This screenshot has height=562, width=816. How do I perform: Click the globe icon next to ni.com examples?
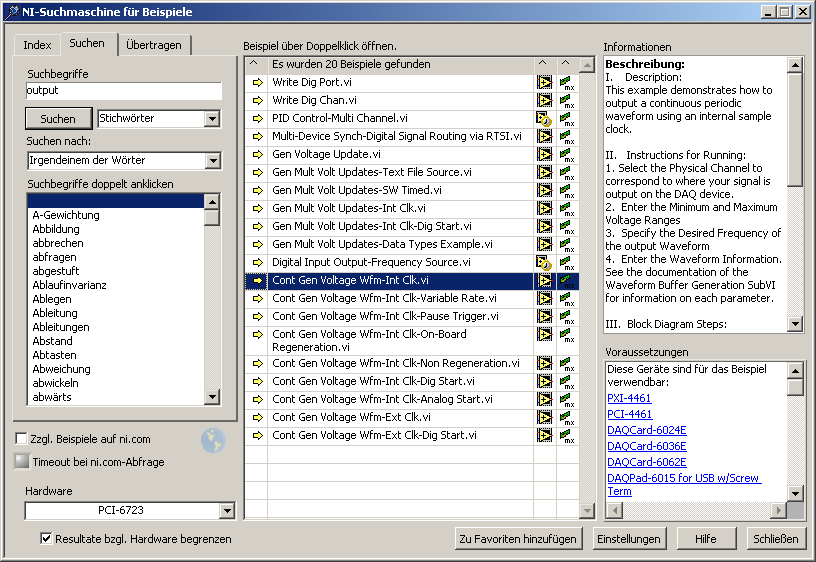(x=213, y=441)
